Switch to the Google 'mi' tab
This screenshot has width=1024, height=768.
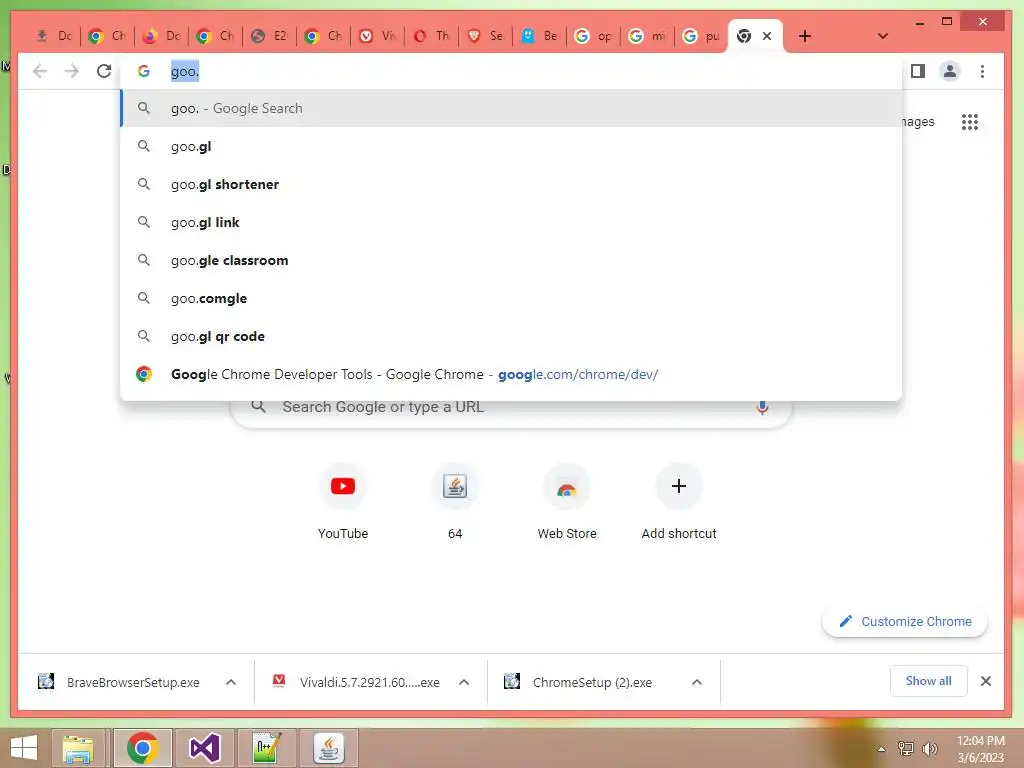point(647,36)
